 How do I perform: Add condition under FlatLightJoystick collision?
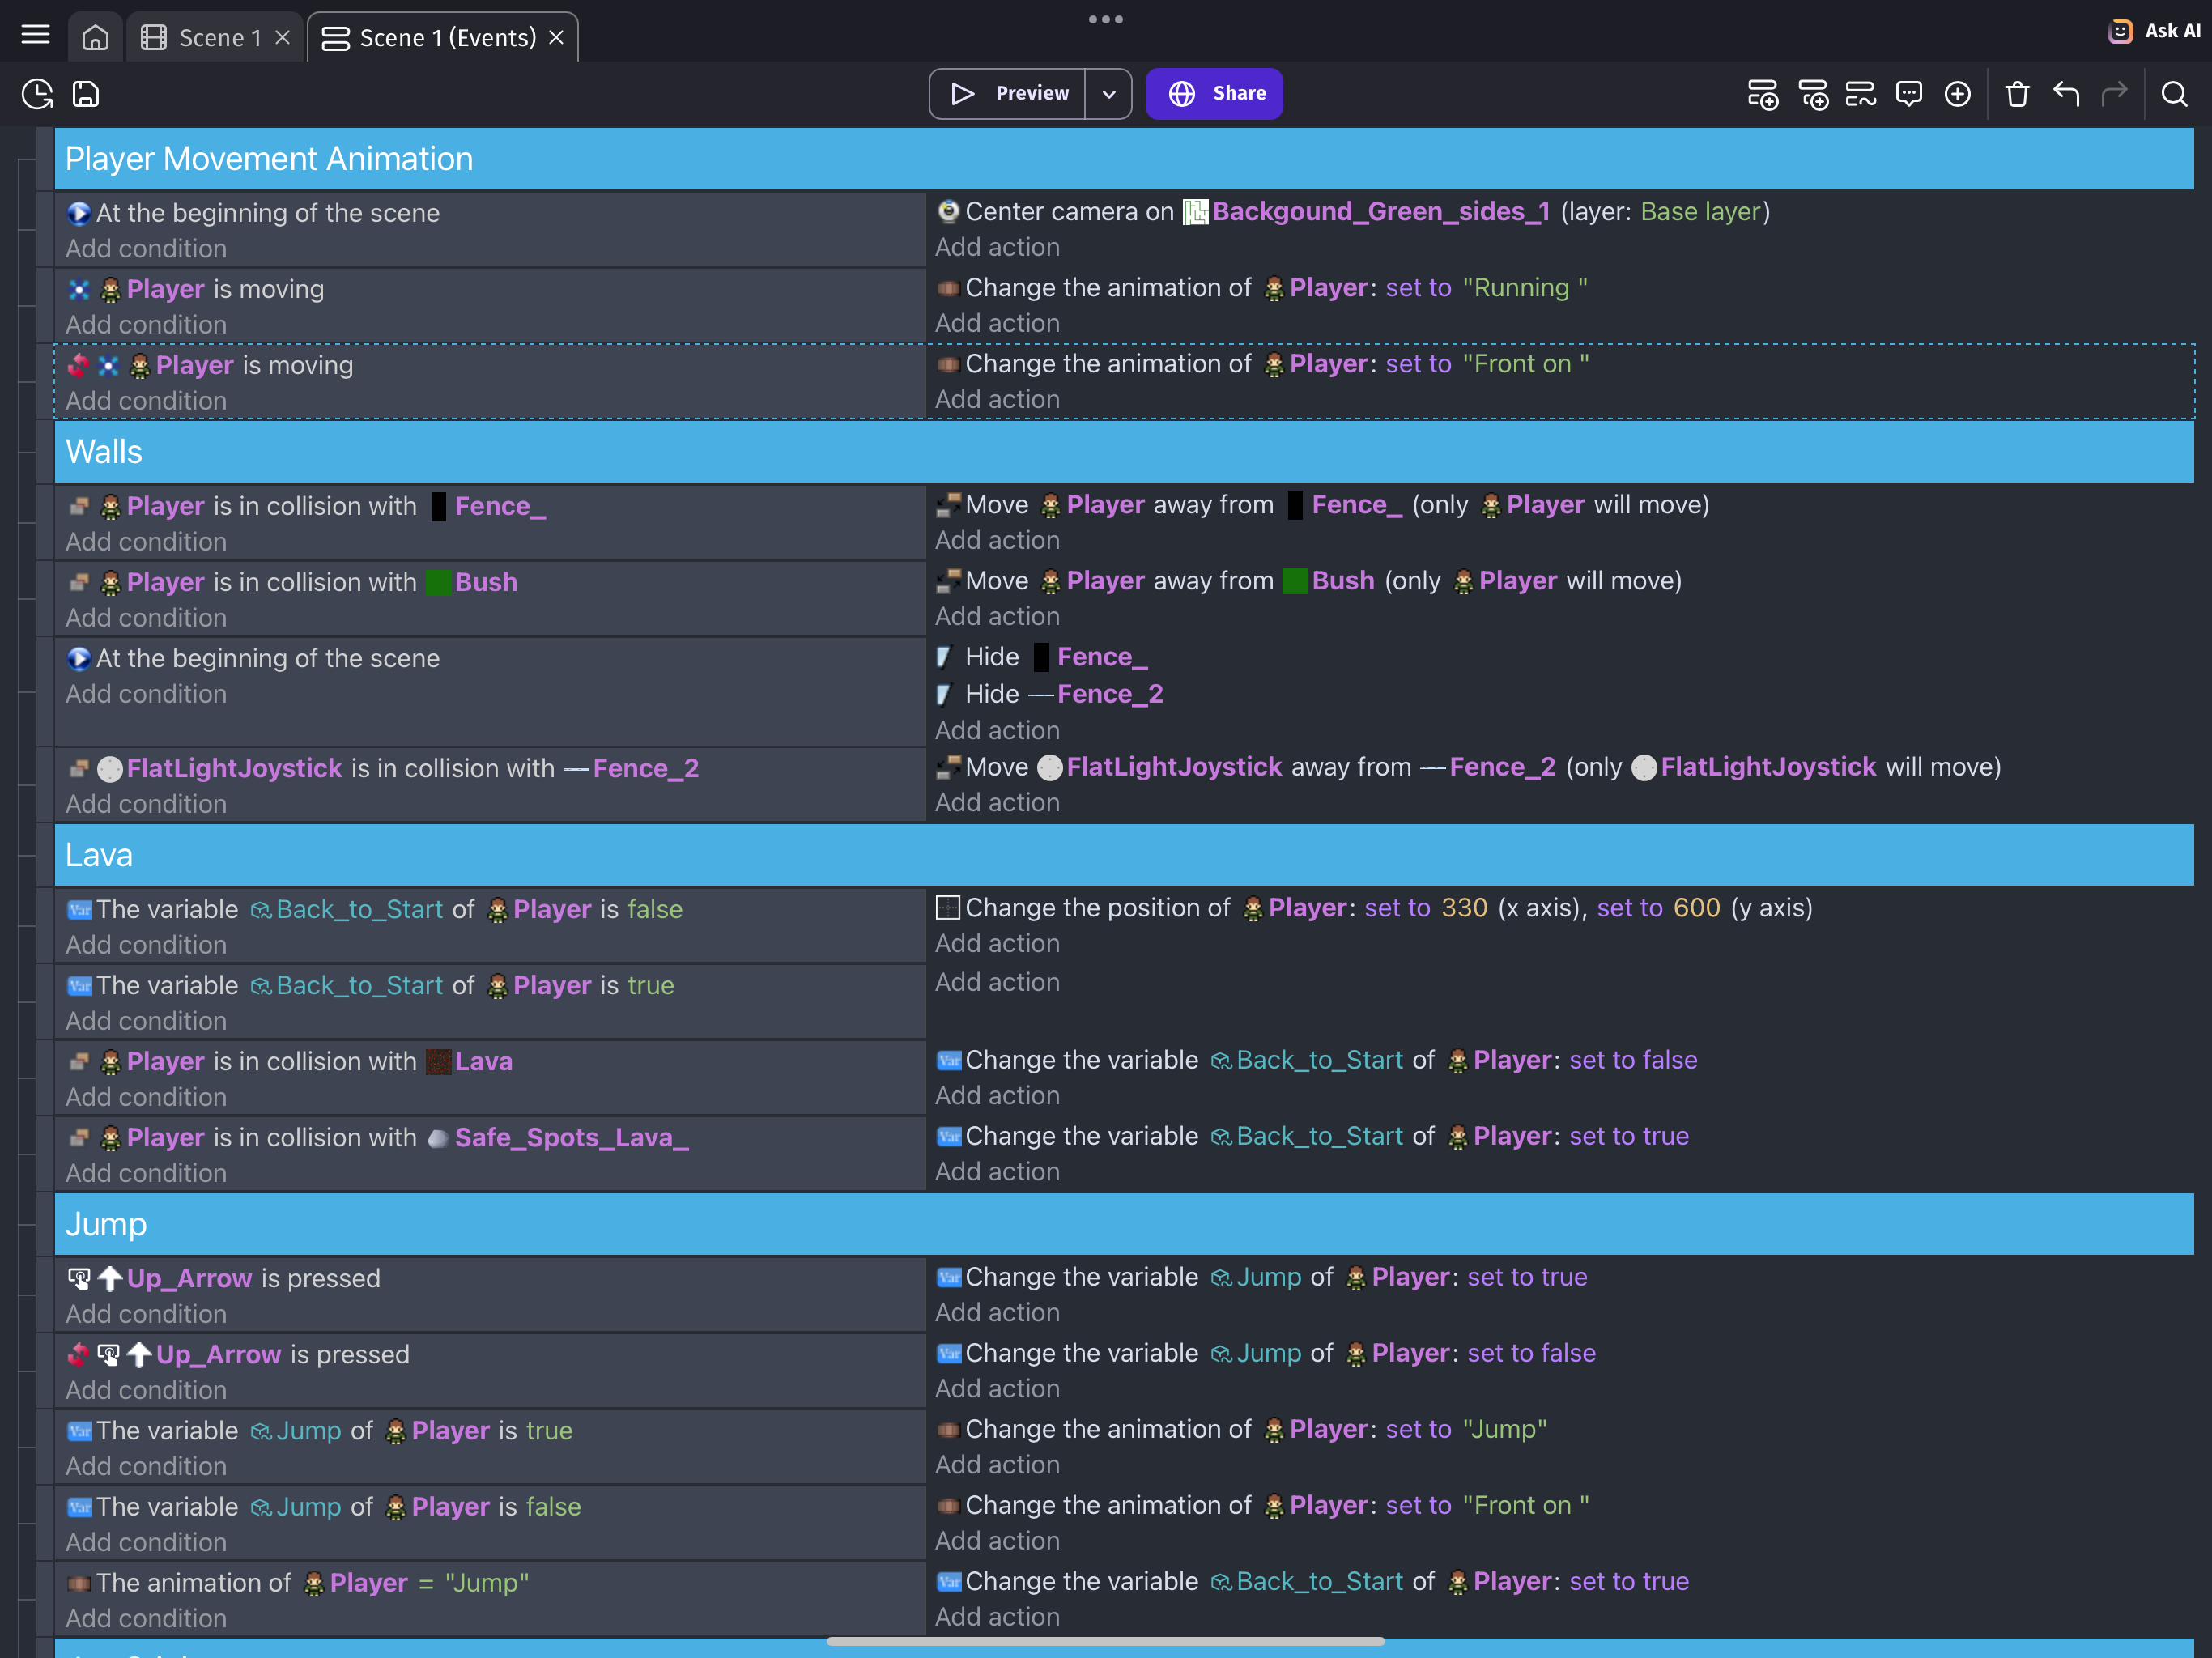click(146, 804)
